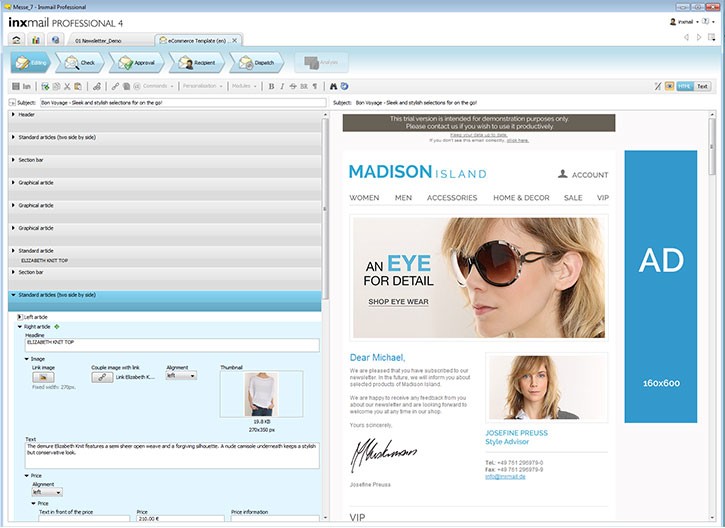725x528 pixels.
Task: Click the back navigation arrow at top right
Action: [686, 37]
